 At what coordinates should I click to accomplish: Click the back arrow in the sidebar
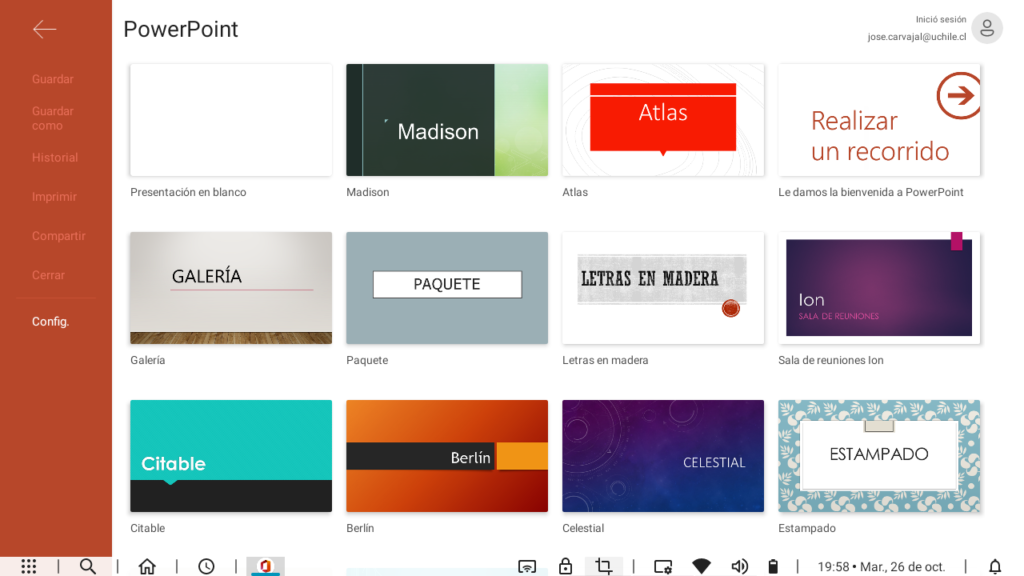44,30
